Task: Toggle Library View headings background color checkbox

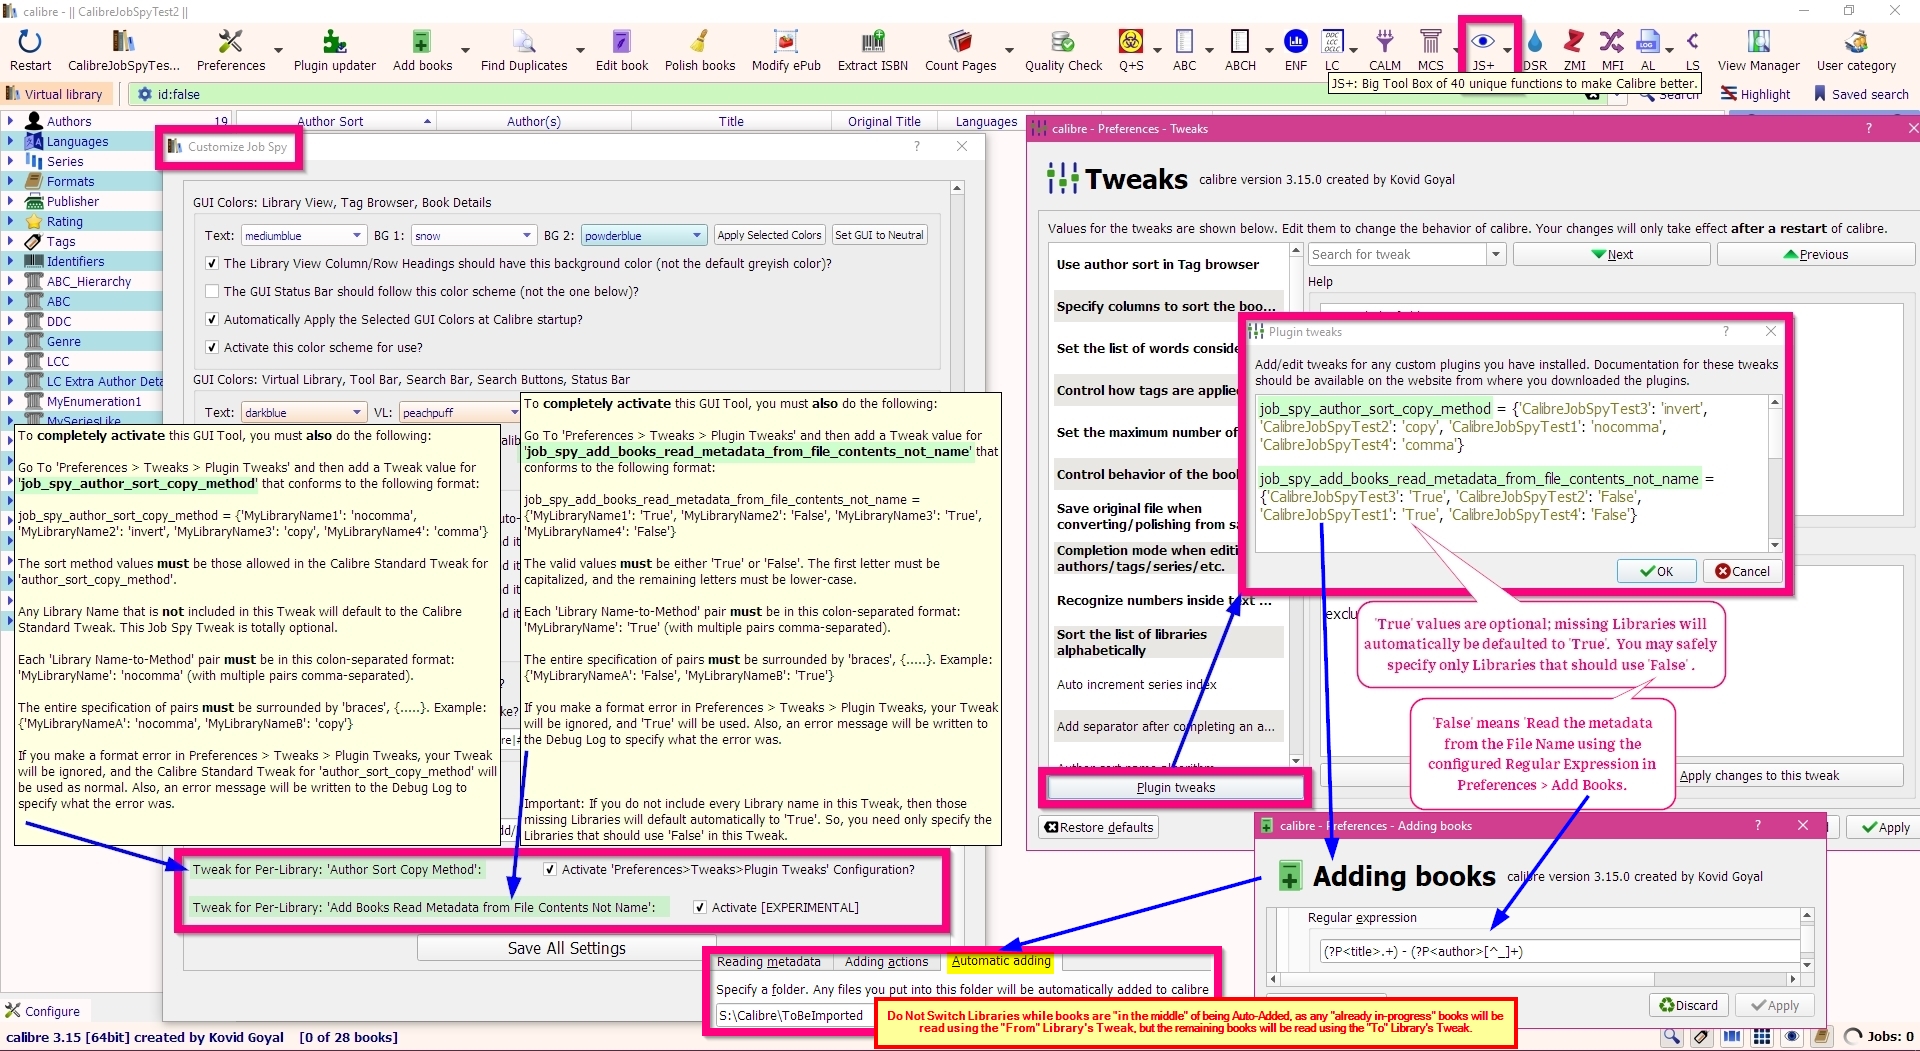Action: (212, 264)
